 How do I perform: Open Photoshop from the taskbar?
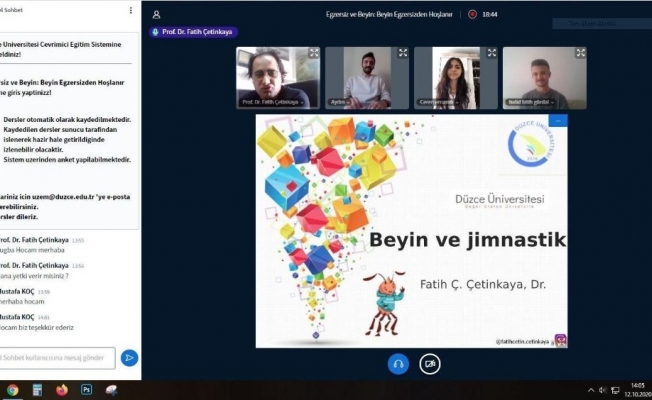[87, 389]
